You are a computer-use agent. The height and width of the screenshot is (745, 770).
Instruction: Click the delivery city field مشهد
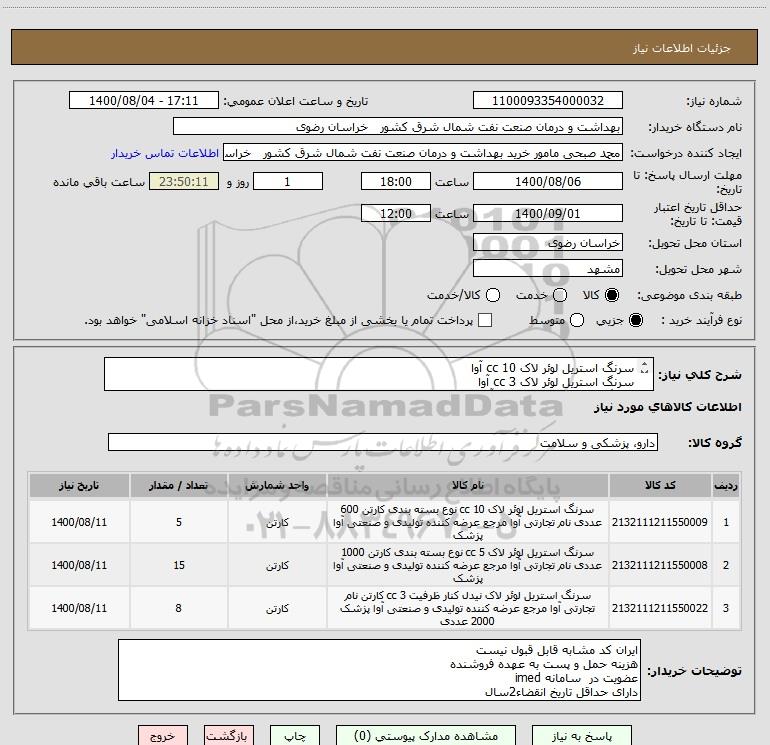(x=548, y=269)
